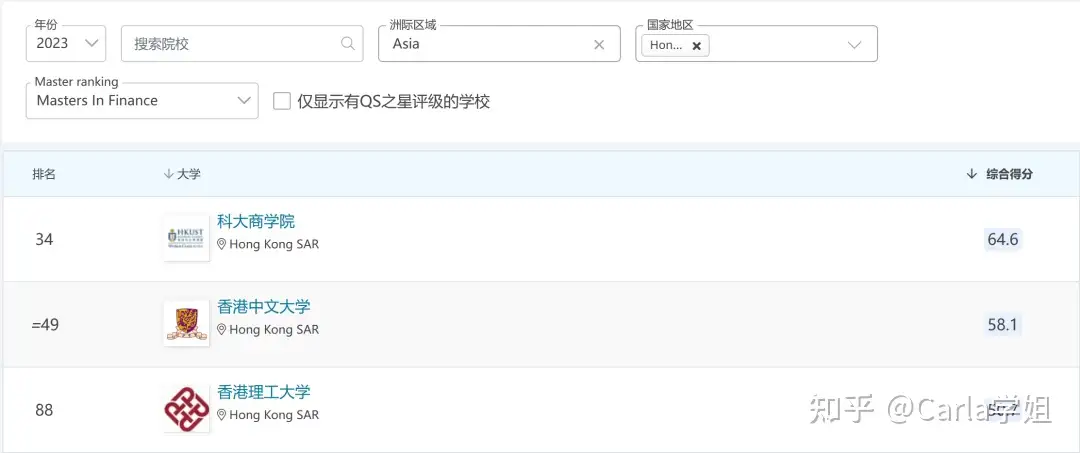Click the rank 88 cell
The width and height of the screenshot is (1080, 453).
tap(44, 410)
